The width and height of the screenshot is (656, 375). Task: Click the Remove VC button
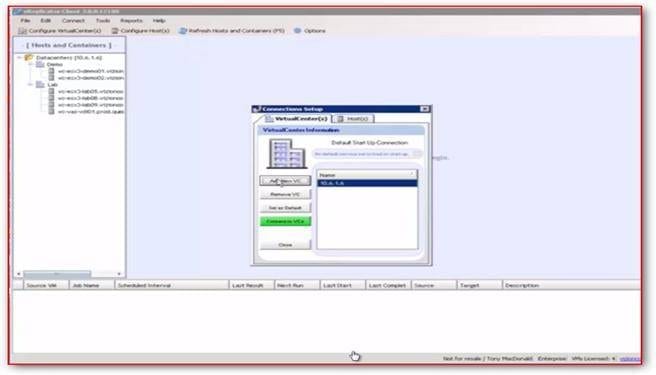point(285,195)
